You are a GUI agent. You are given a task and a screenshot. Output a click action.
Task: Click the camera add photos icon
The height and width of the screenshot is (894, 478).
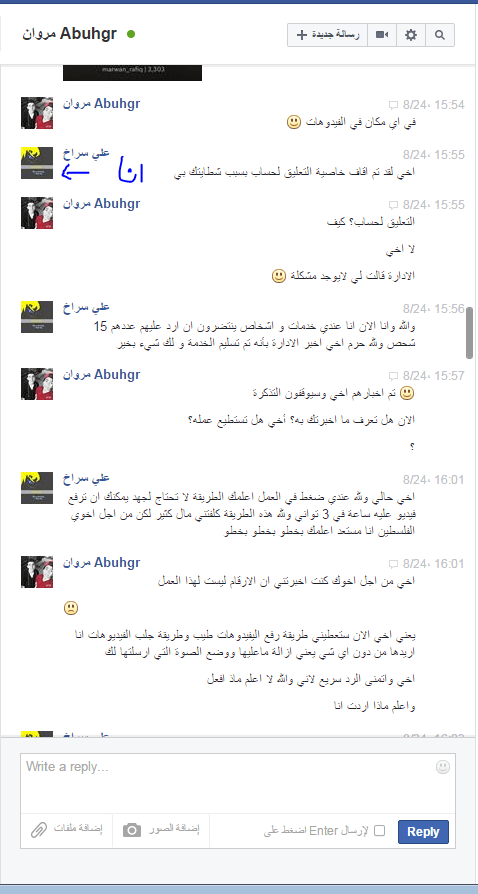(x=132, y=830)
